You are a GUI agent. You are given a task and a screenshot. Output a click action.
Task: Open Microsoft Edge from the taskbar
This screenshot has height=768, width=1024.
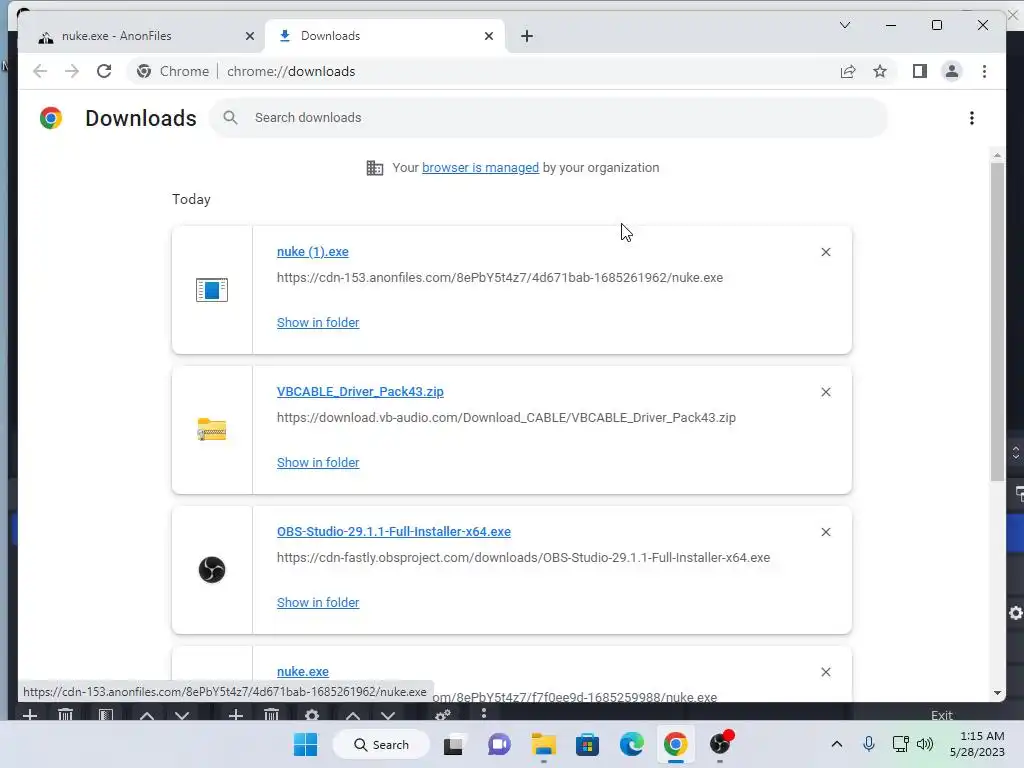point(632,744)
